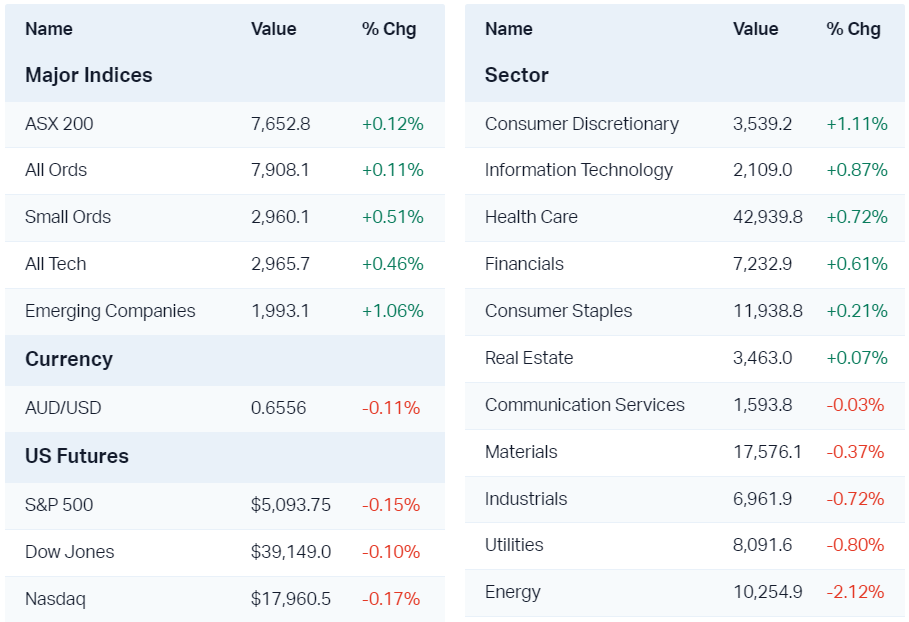
Task: Click the All Tech index name
Action: 56,264
